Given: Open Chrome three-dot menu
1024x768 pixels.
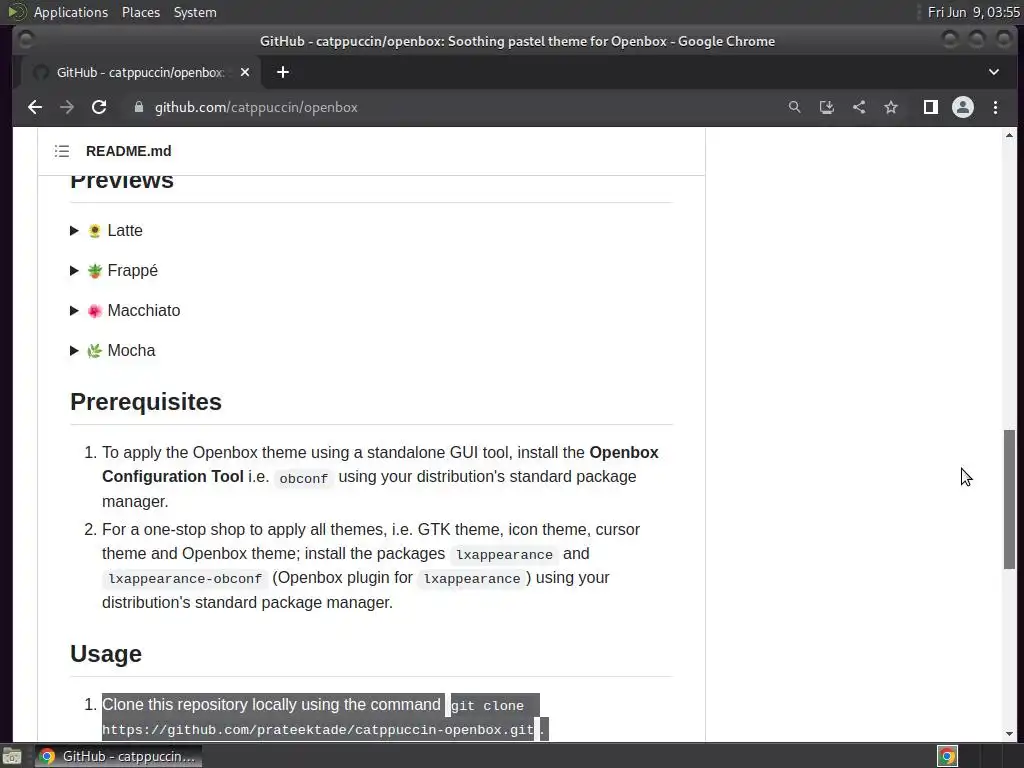Looking at the screenshot, I should (995, 107).
